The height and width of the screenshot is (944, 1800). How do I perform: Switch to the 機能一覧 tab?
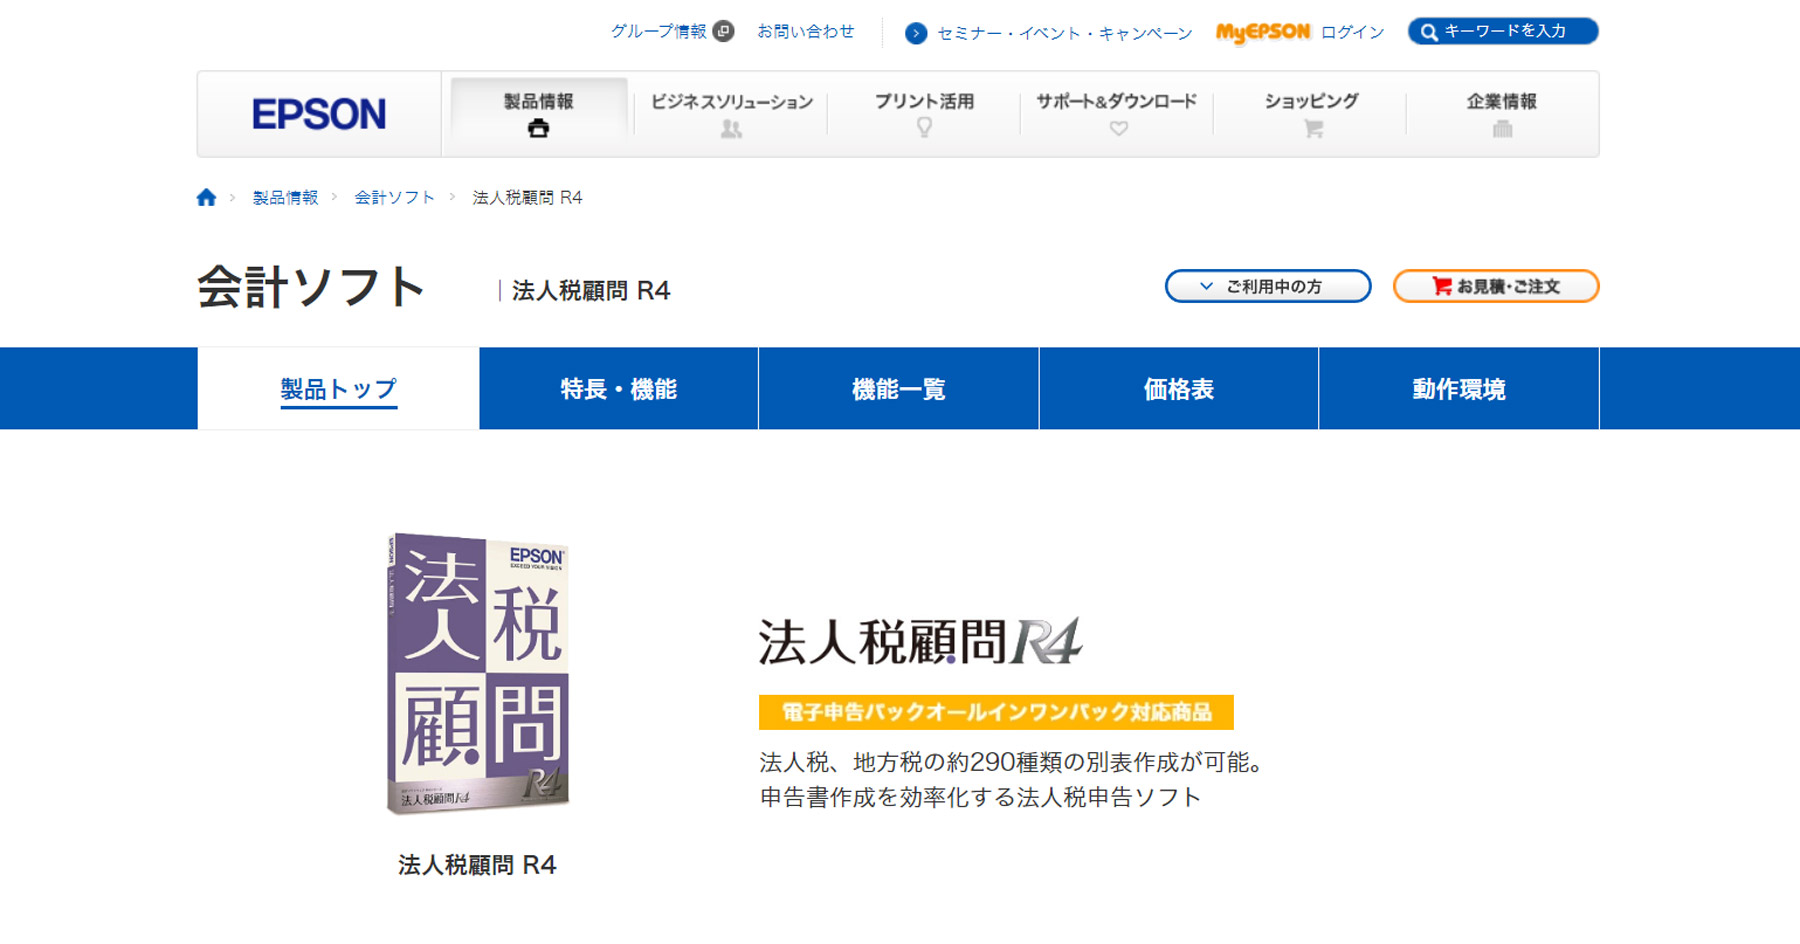pyautogui.click(x=899, y=389)
